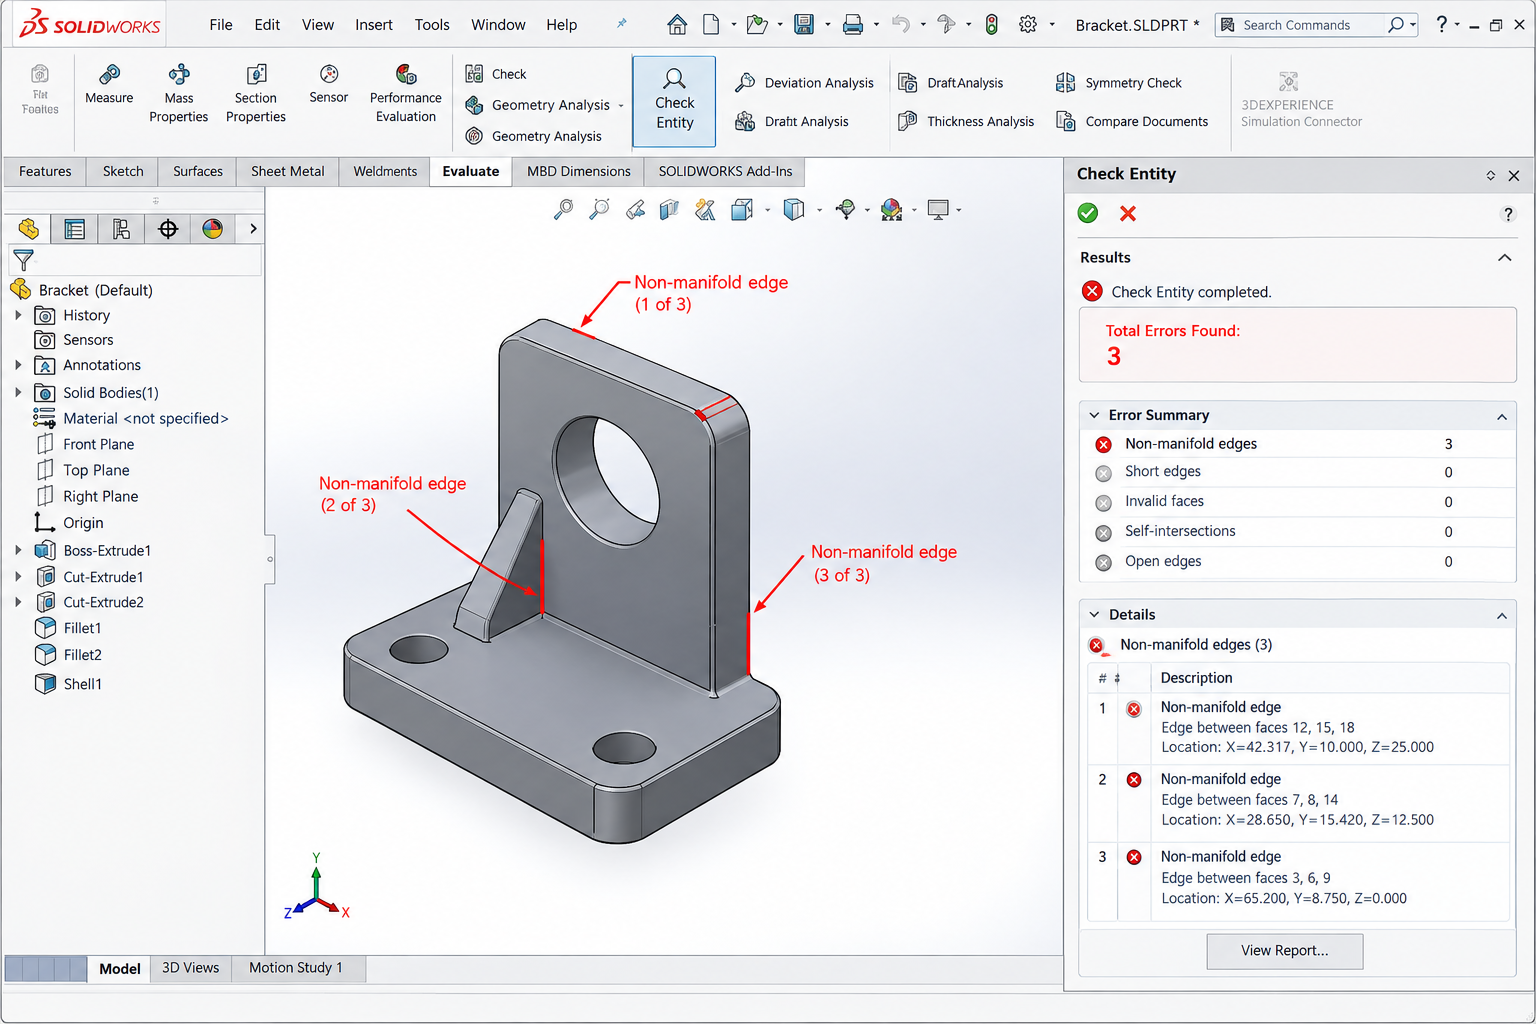Open DimXpertManager tab icon
The image size is (1536, 1024).
click(x=168, y=229)
